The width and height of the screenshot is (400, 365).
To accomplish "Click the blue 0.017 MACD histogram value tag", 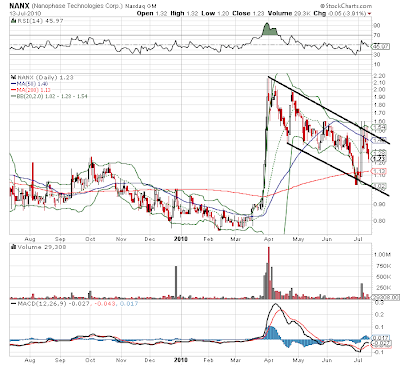I will click(x=380, y=338).
